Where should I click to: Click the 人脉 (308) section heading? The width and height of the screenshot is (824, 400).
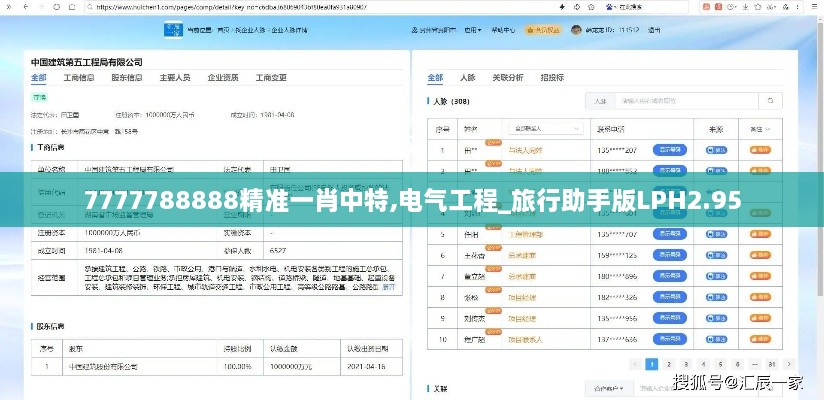point(451,101)
